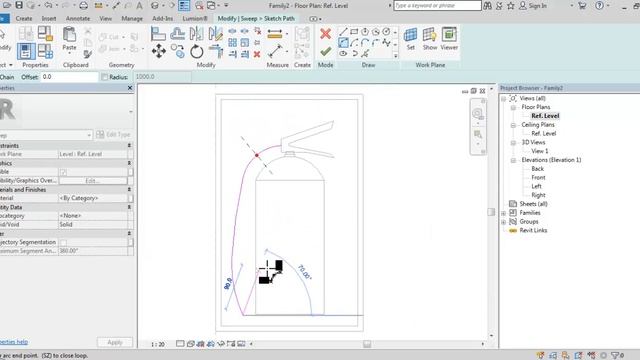Choose the Circle draw tool
Image resolution: width=640 pixels, height=360 pixels.
[386, 32]
